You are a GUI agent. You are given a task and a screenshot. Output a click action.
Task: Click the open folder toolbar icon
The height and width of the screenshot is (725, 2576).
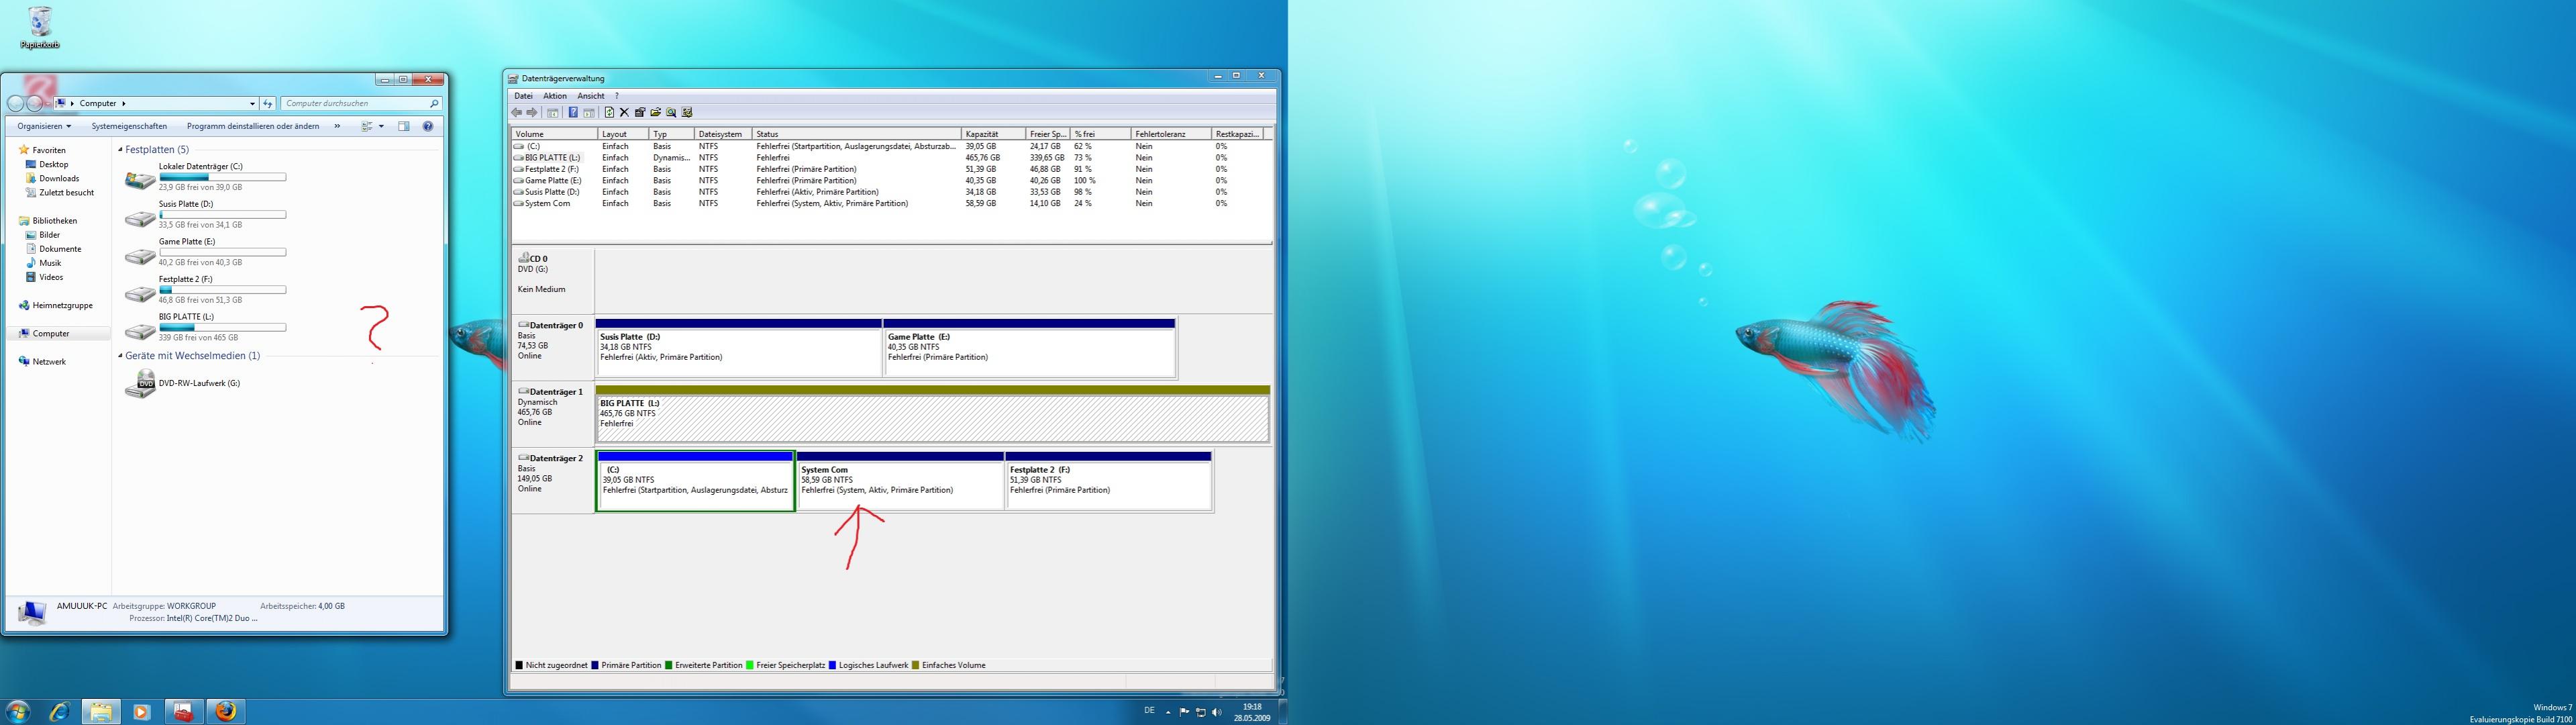pyautogui.click(x=656, y=113)
